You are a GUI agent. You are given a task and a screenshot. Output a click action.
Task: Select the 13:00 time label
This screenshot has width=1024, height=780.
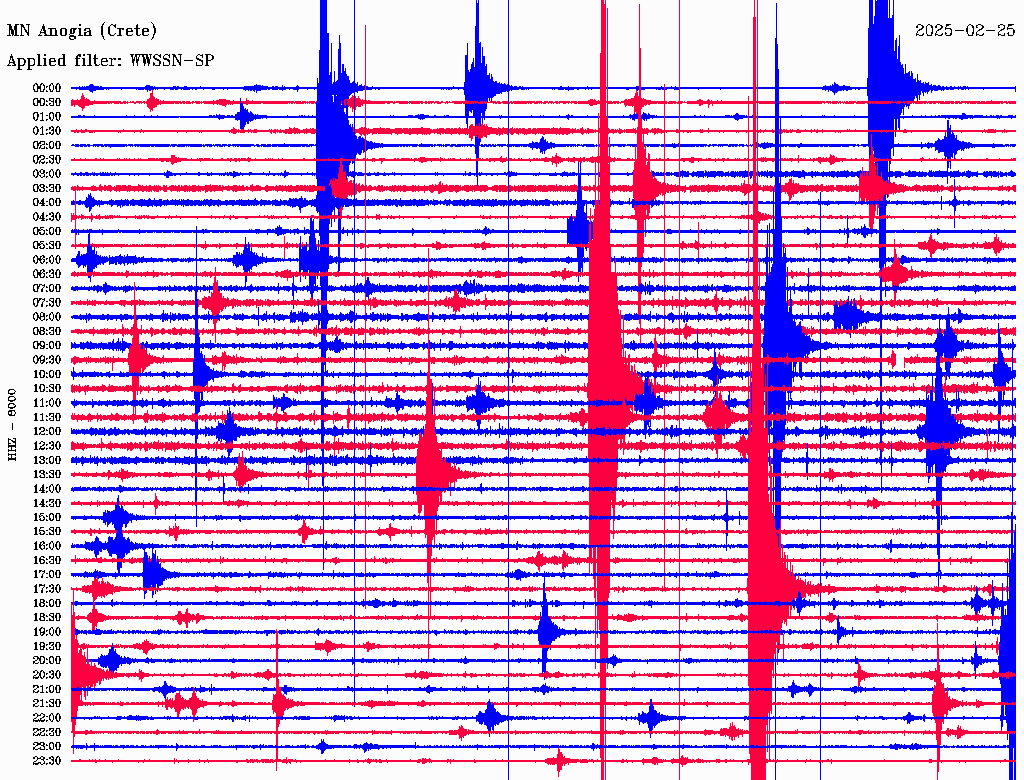coord(46,461)
